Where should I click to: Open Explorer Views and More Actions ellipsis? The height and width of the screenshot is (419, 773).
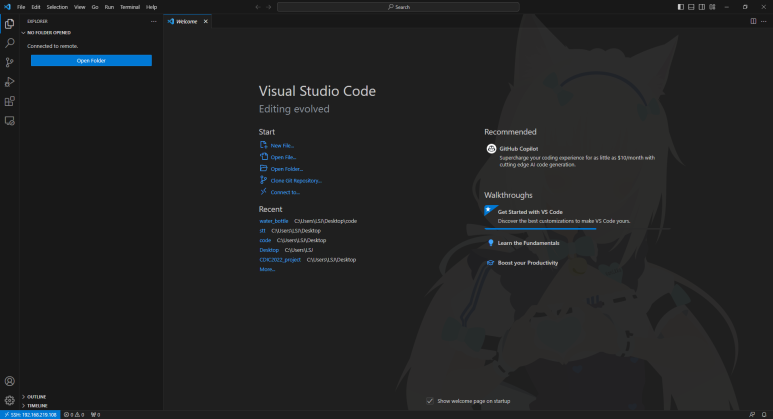(x=153, y=21)
